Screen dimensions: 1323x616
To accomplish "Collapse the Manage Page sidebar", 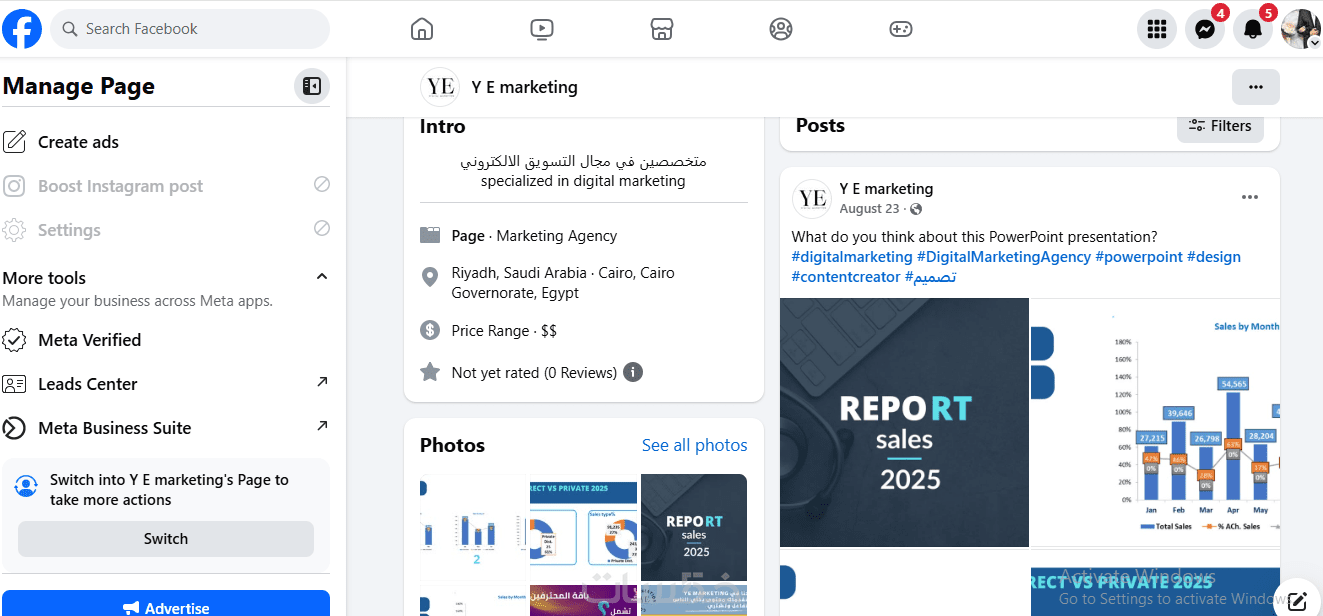I will pos(312,87).
